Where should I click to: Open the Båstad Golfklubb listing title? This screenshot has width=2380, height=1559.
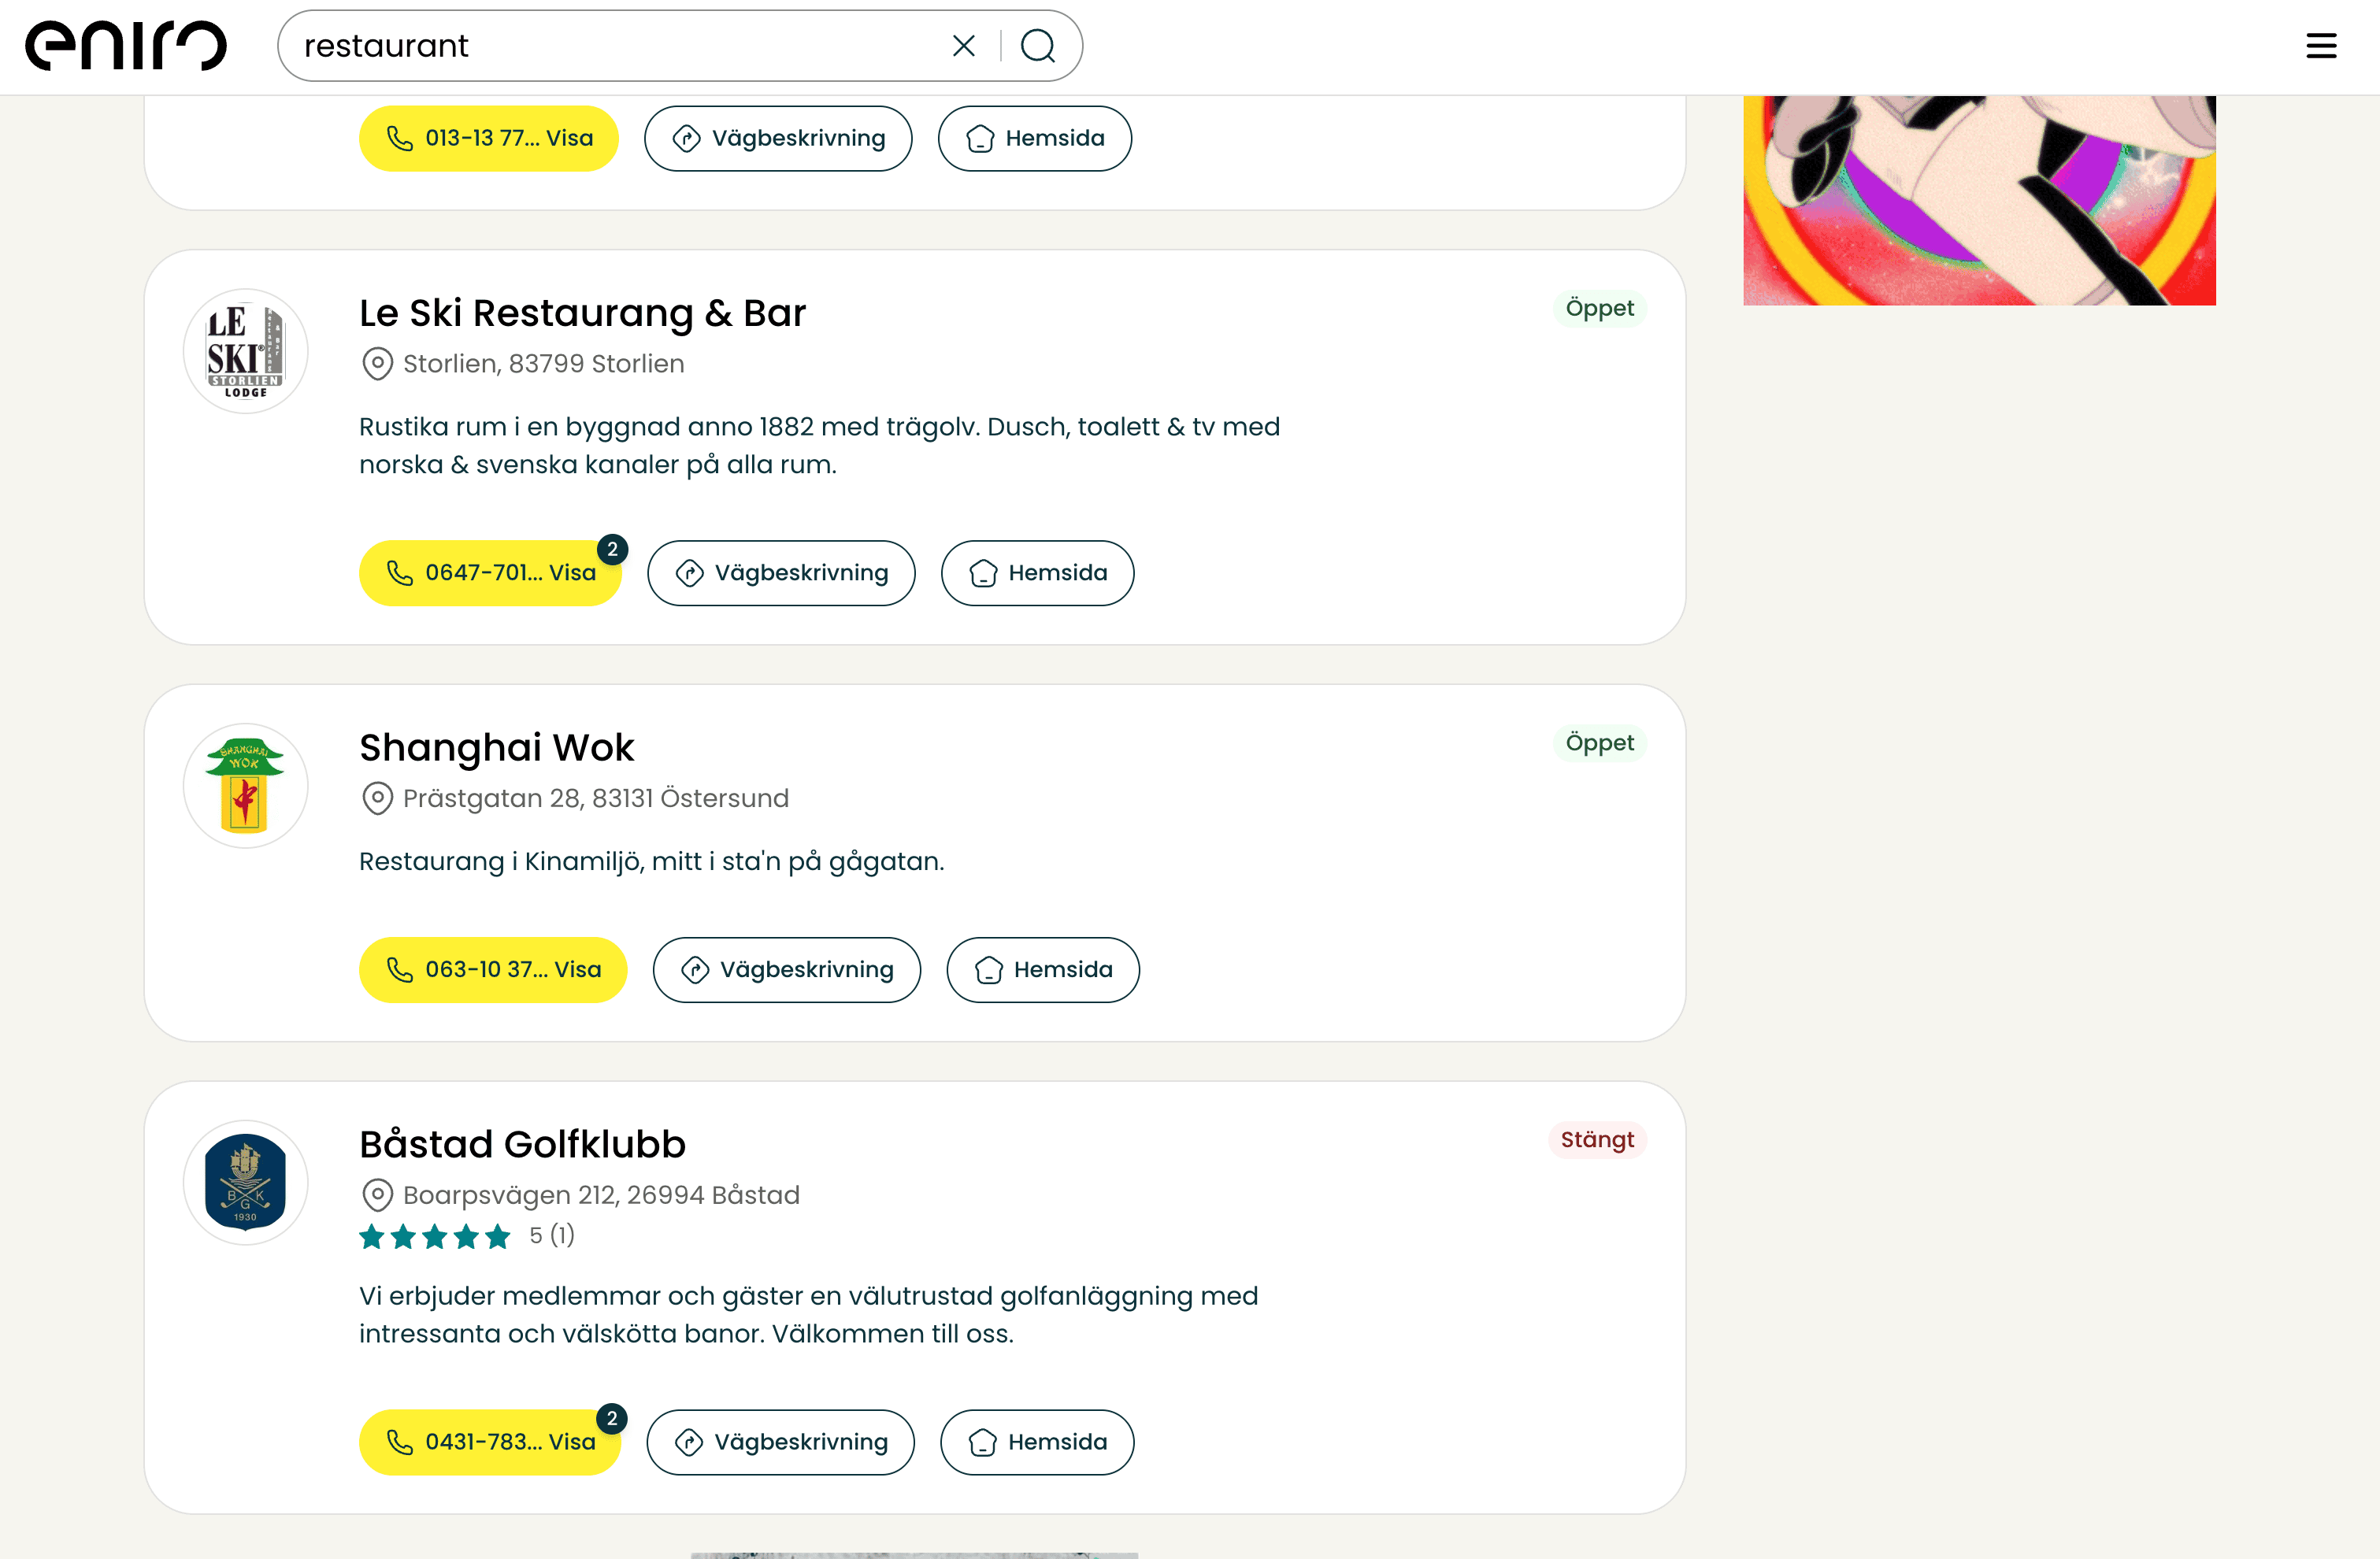pos(522,1144)
